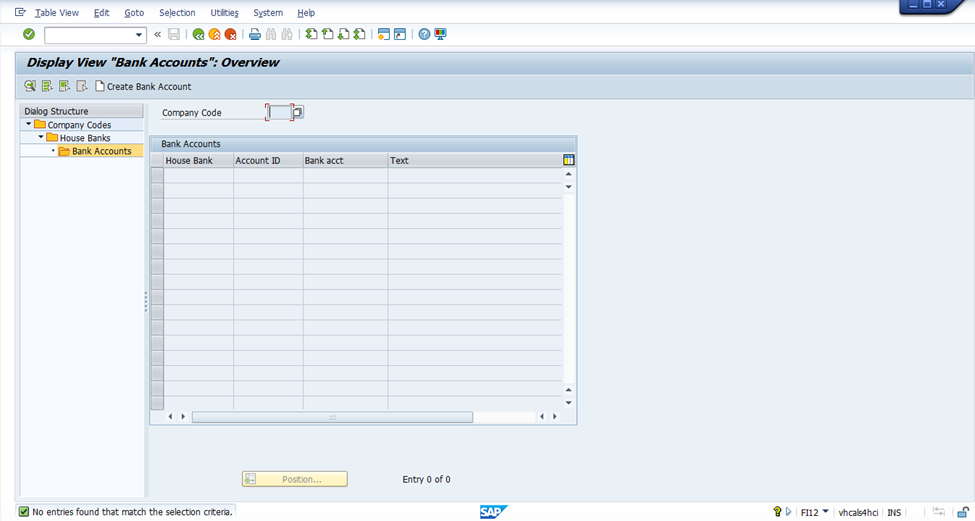The image size is (975, 521).
Task: Open the Edit menu
Action: click(x=101, y=12)
